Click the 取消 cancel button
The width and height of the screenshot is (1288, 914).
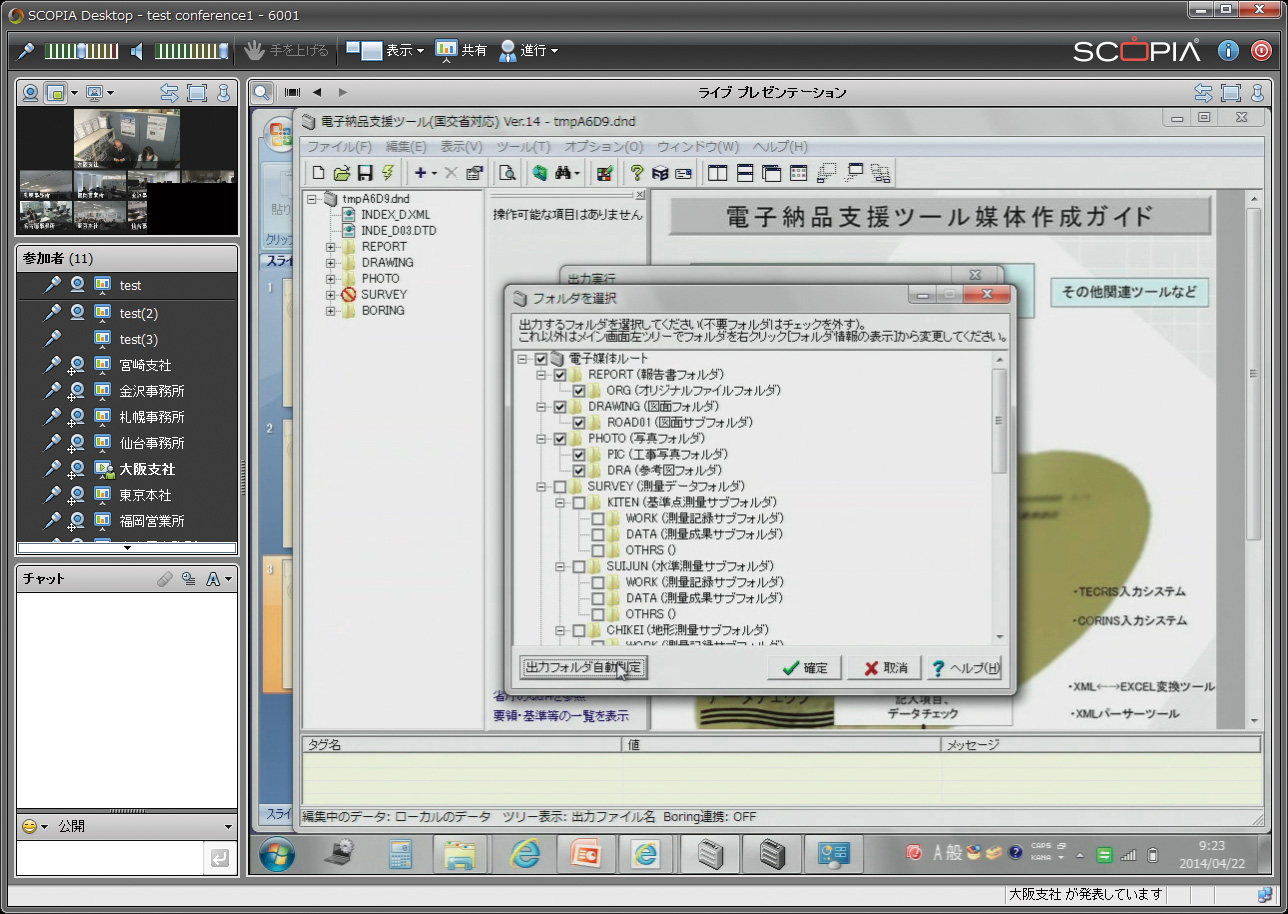(x=884, y=668)
